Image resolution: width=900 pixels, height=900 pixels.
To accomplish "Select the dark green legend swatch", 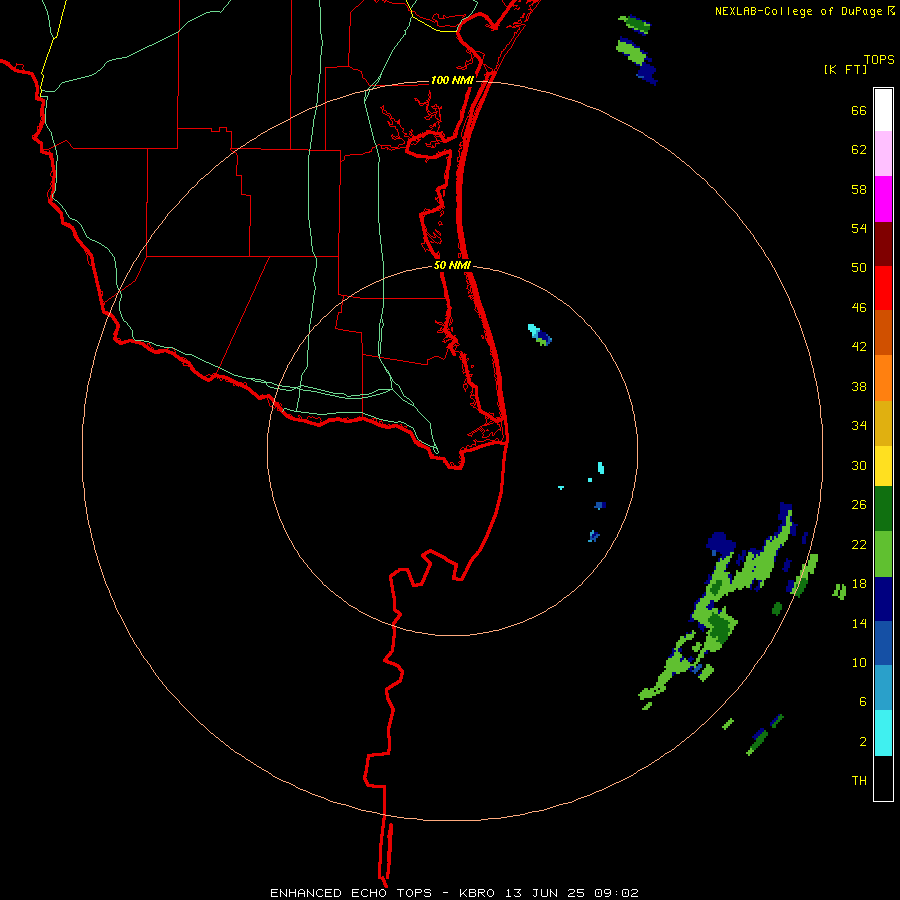I will [883, 509].
